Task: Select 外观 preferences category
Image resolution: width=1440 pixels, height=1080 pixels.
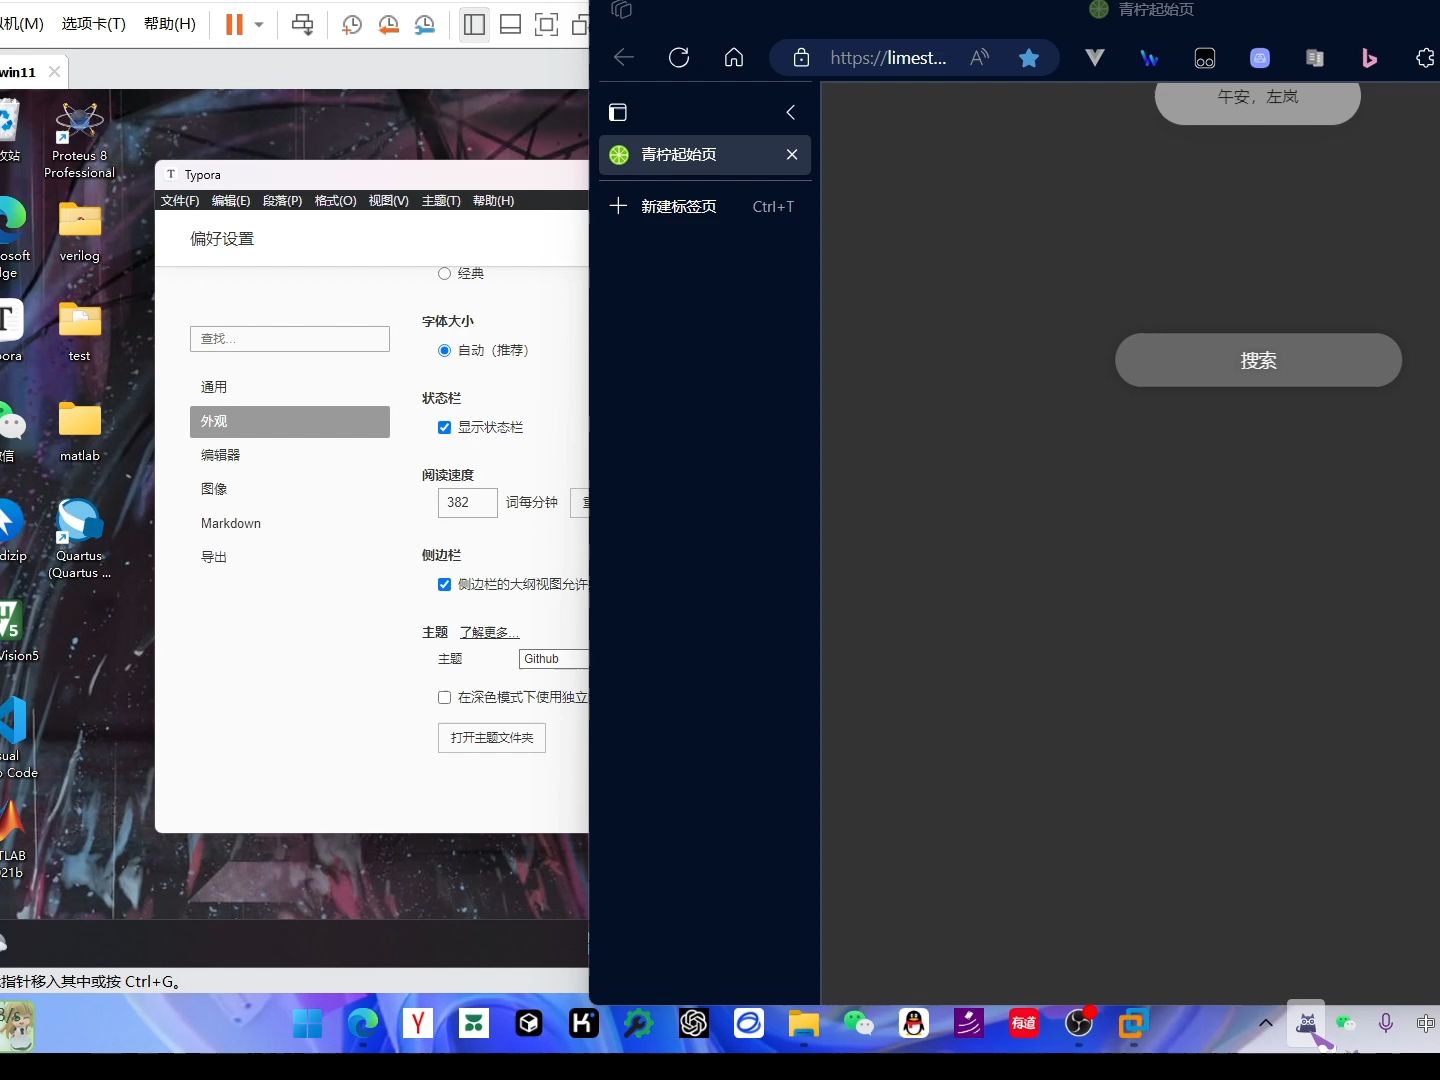Action: 290,421
